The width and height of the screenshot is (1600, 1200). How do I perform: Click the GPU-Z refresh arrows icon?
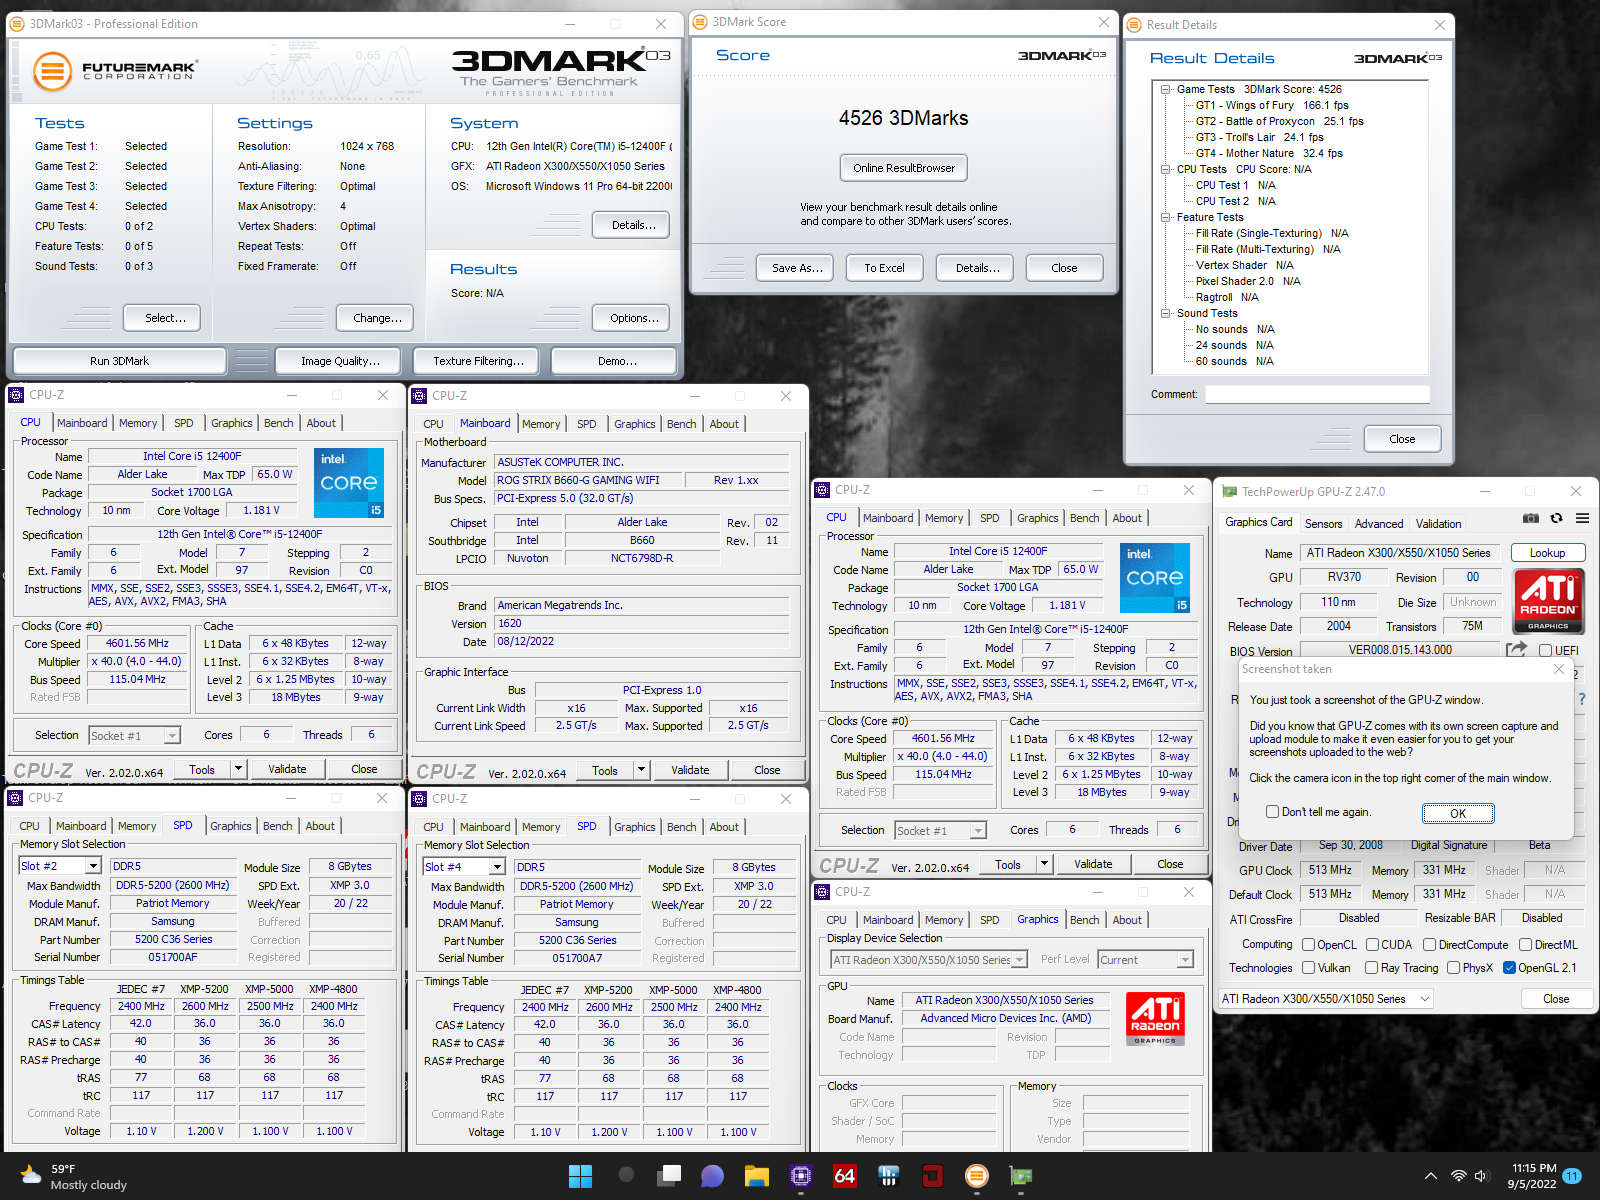pyautogui.click(x=1556, y=518)
